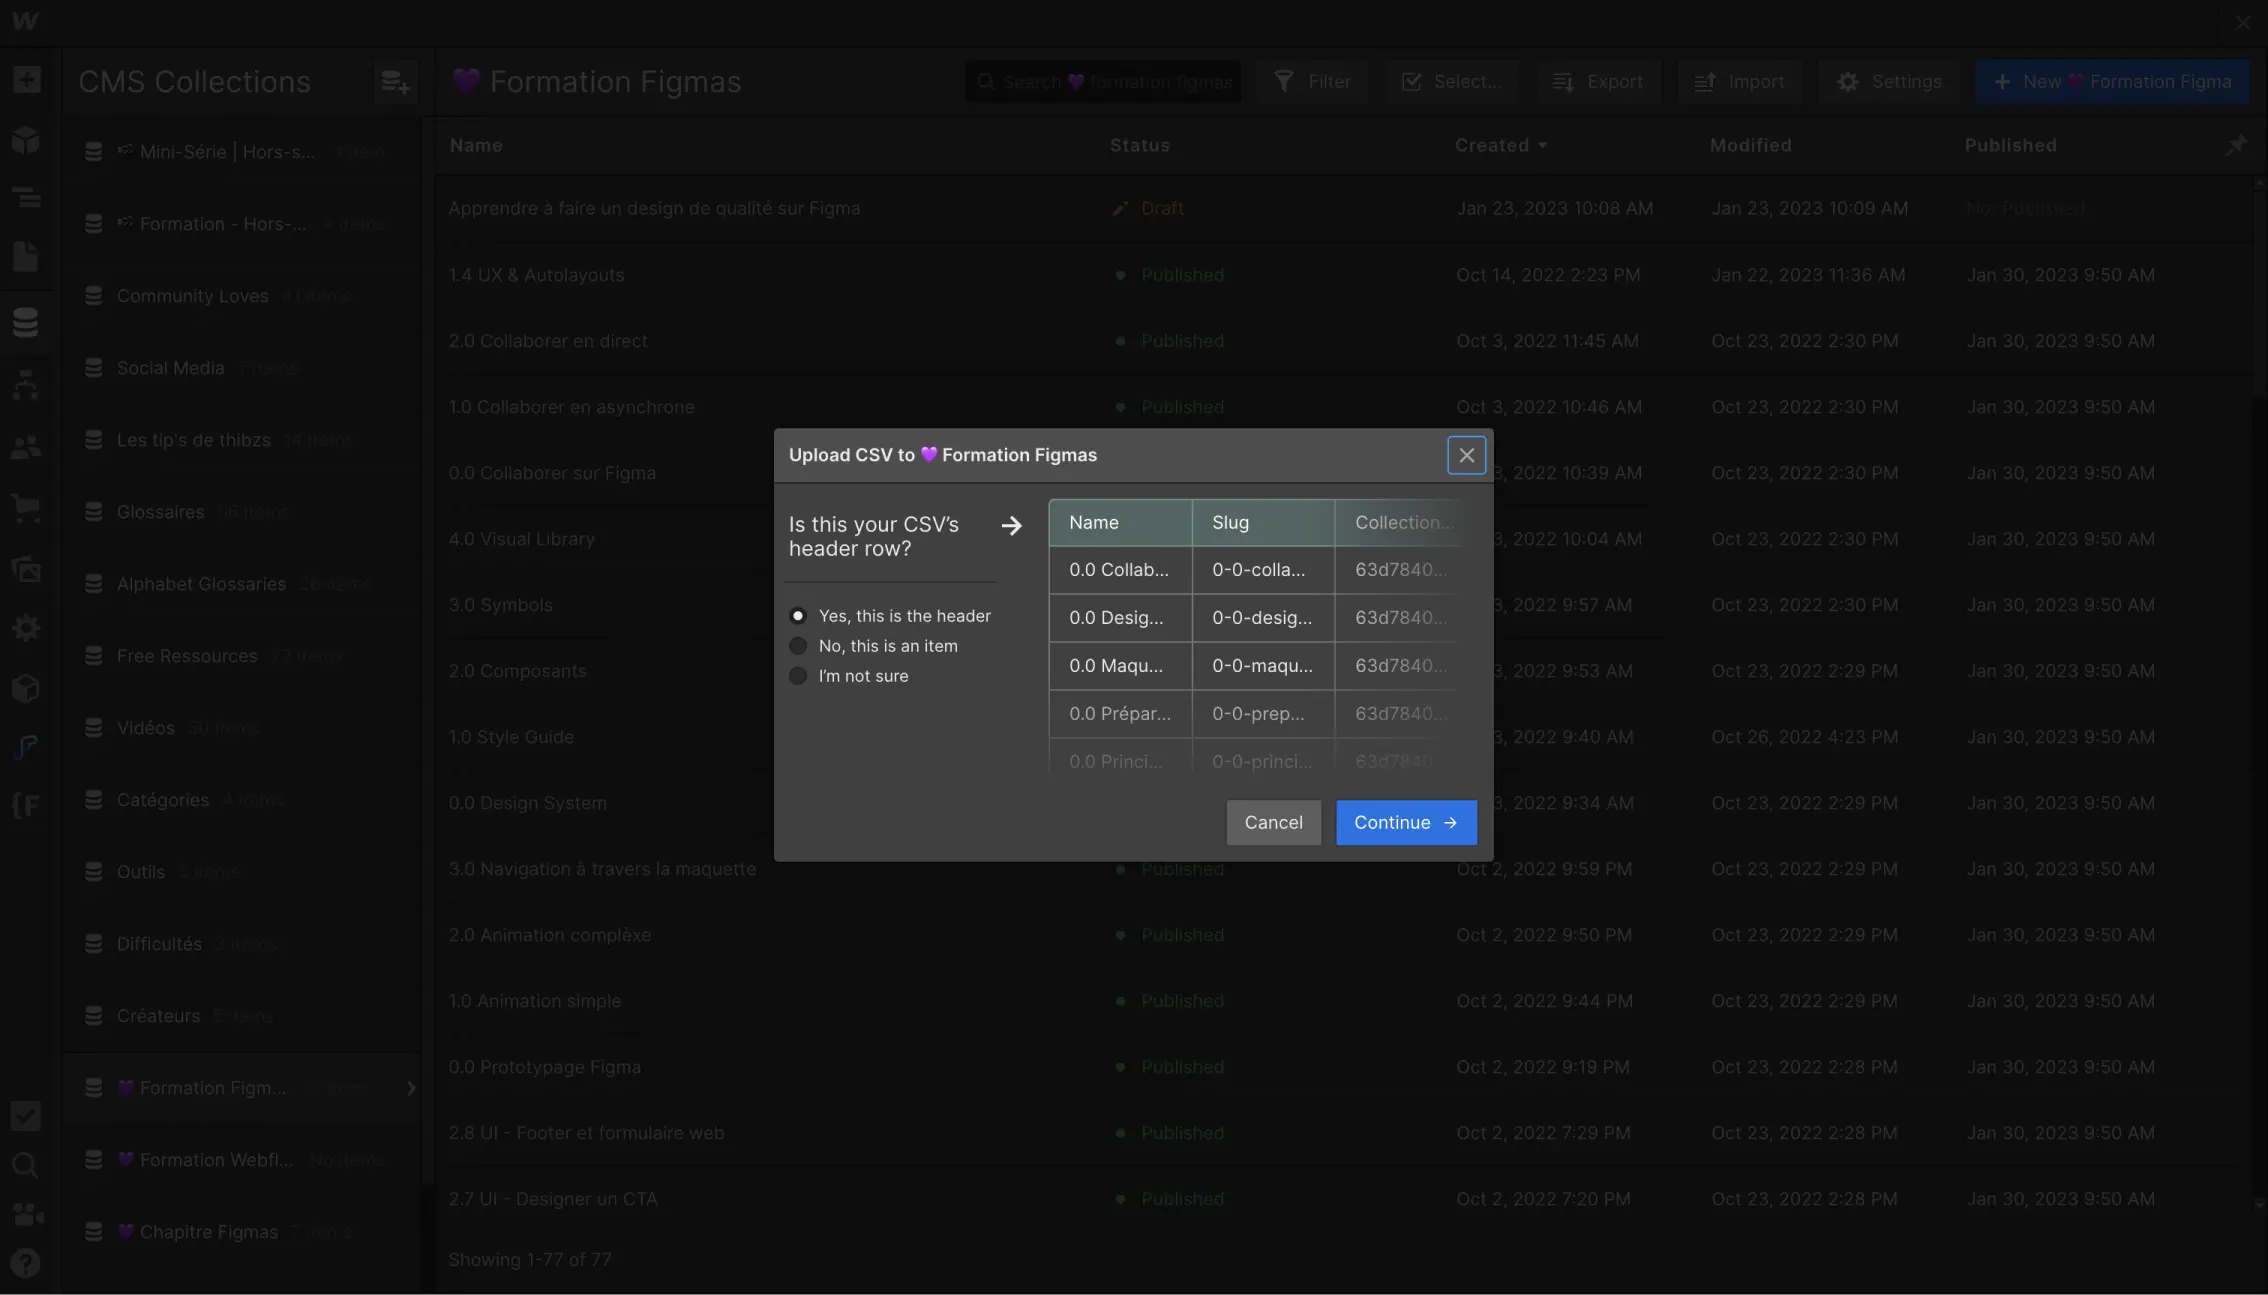This screenshot has height=1295, width=2268.
Task: Open the site Settings gear in sidebar
Action: click(x=26, y=628)
